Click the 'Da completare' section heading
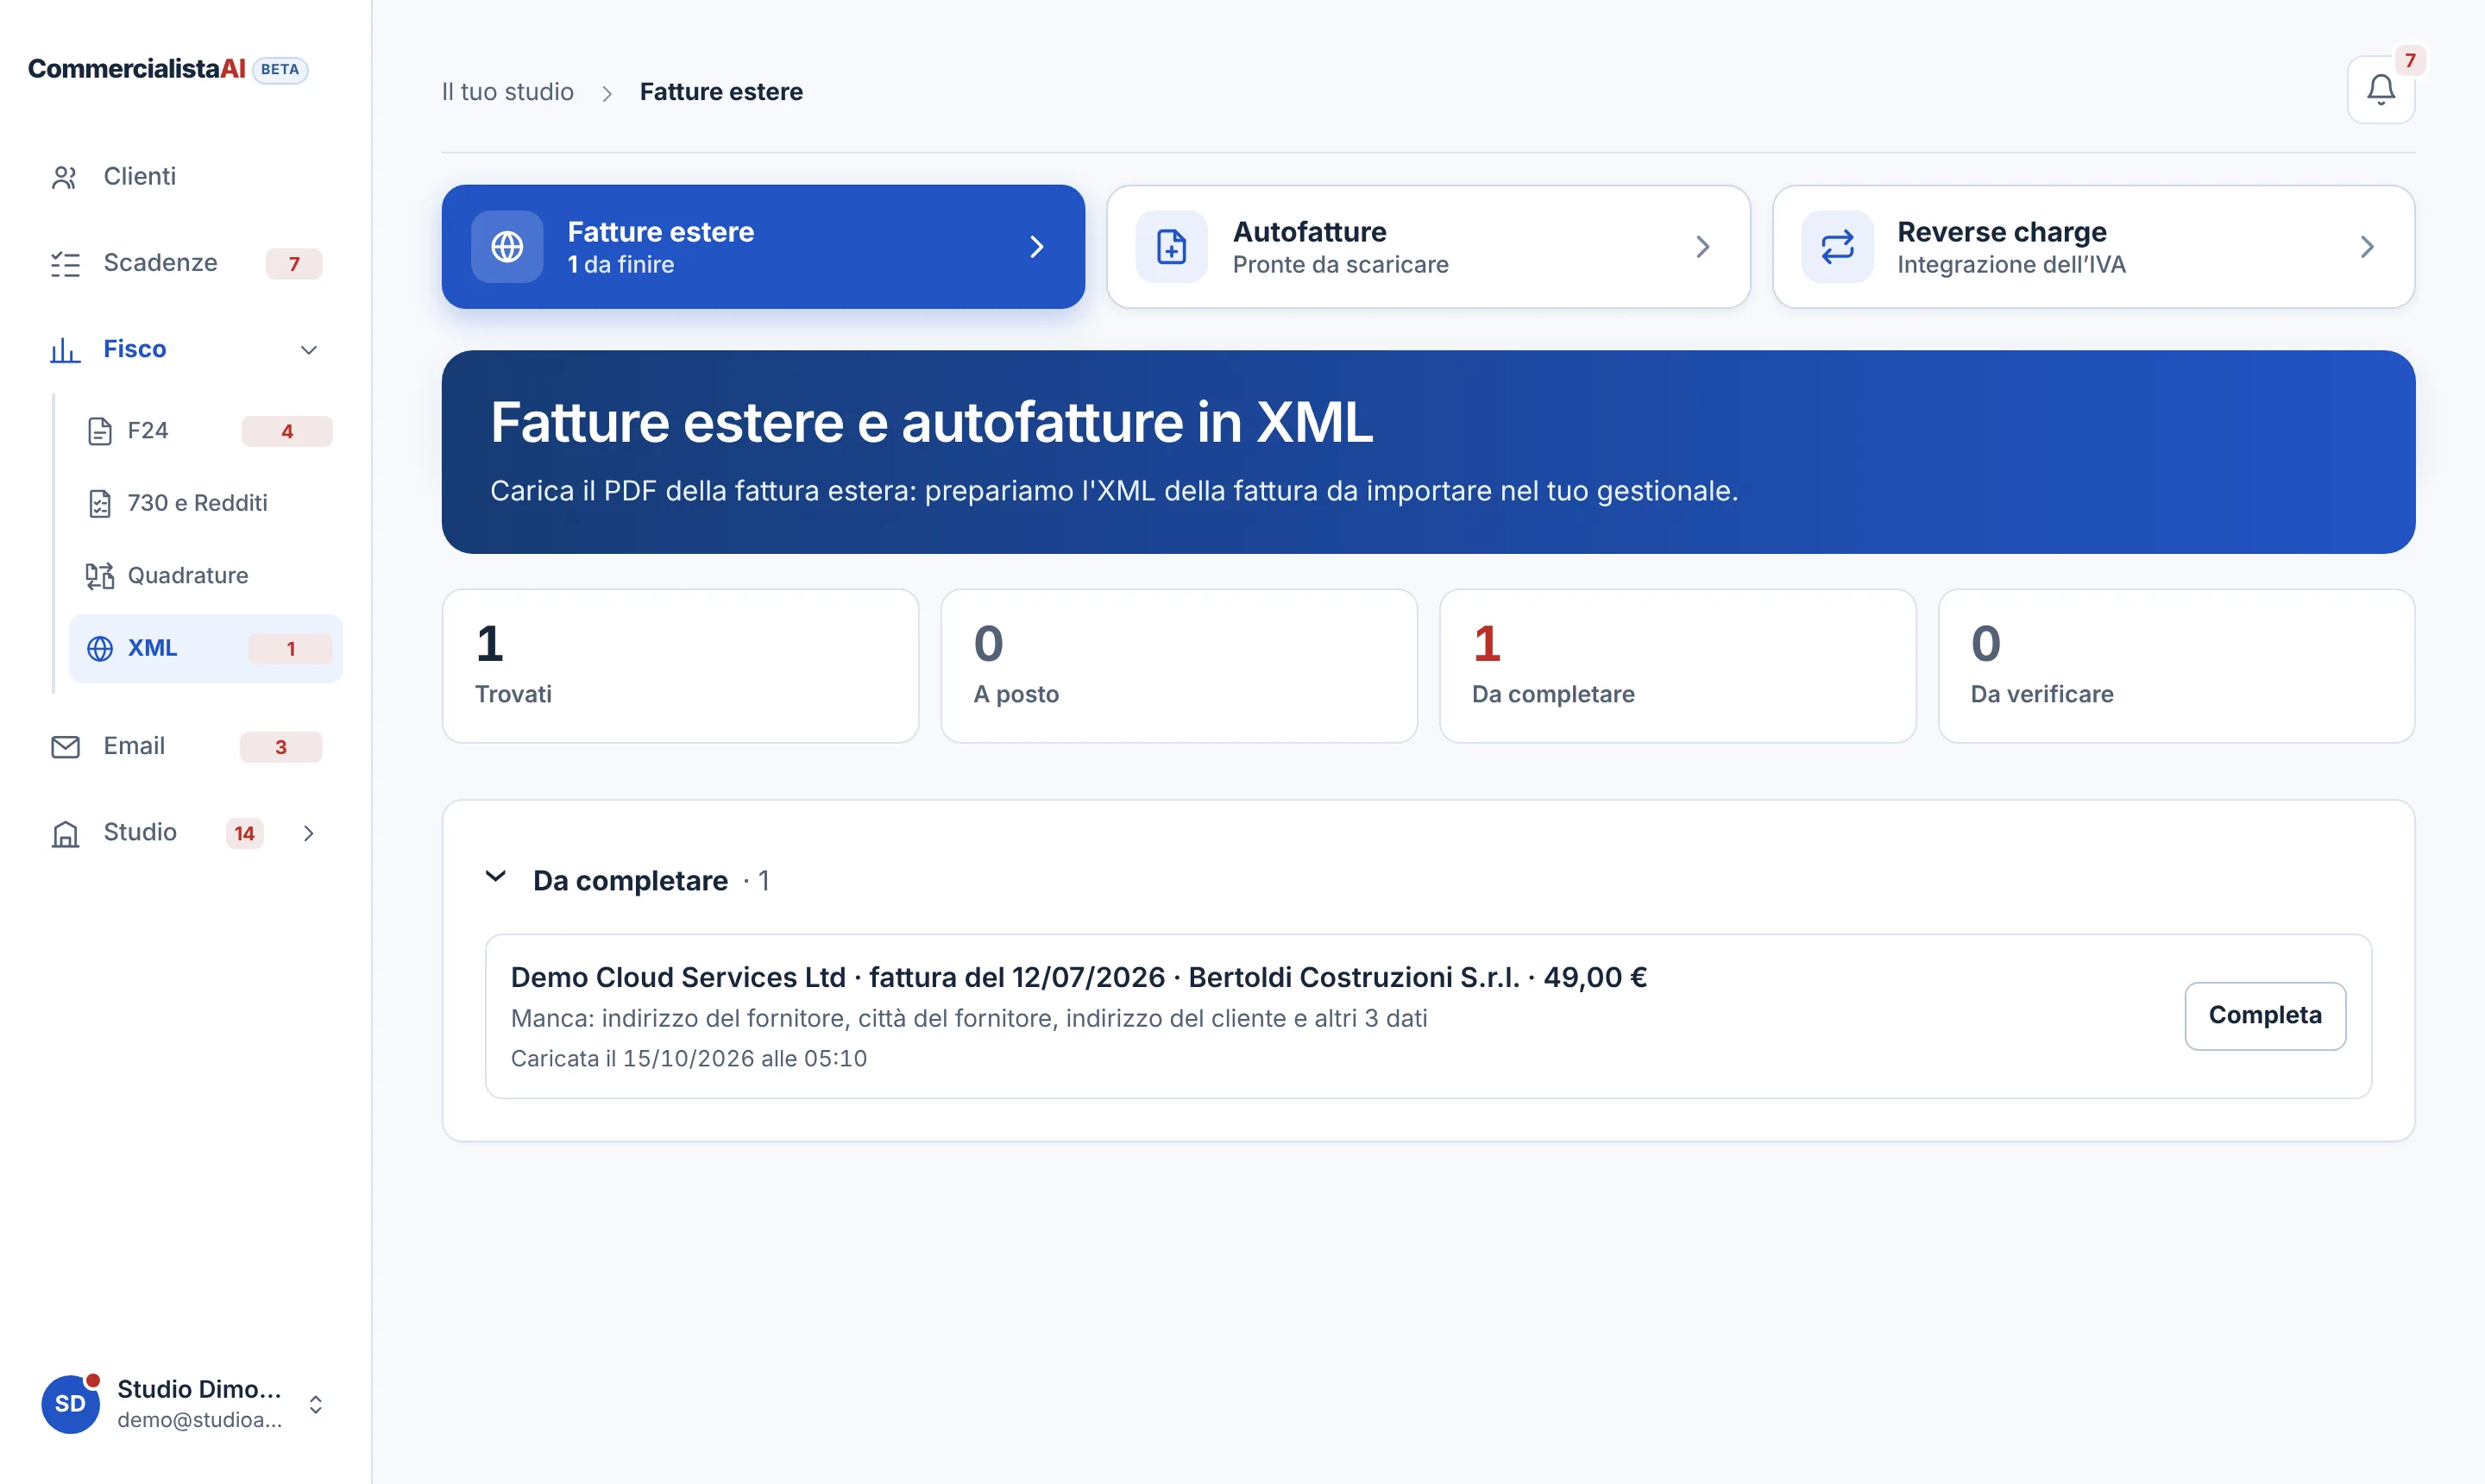Viewport: 2485px width, 1484px height. (x=630, y=880)
